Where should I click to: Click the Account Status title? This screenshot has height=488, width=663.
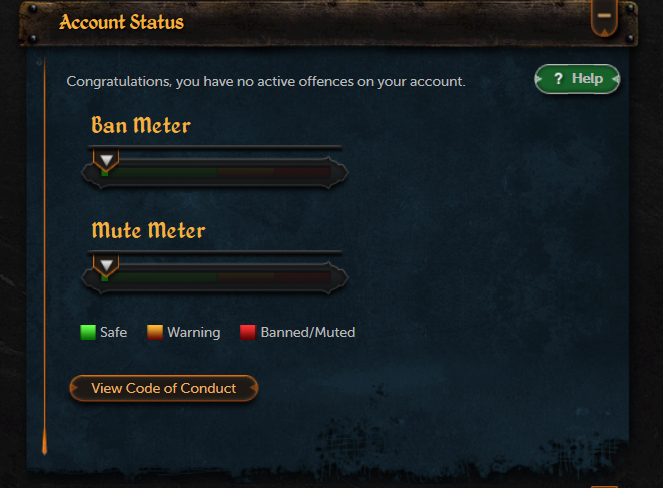[x=121, y=22]
